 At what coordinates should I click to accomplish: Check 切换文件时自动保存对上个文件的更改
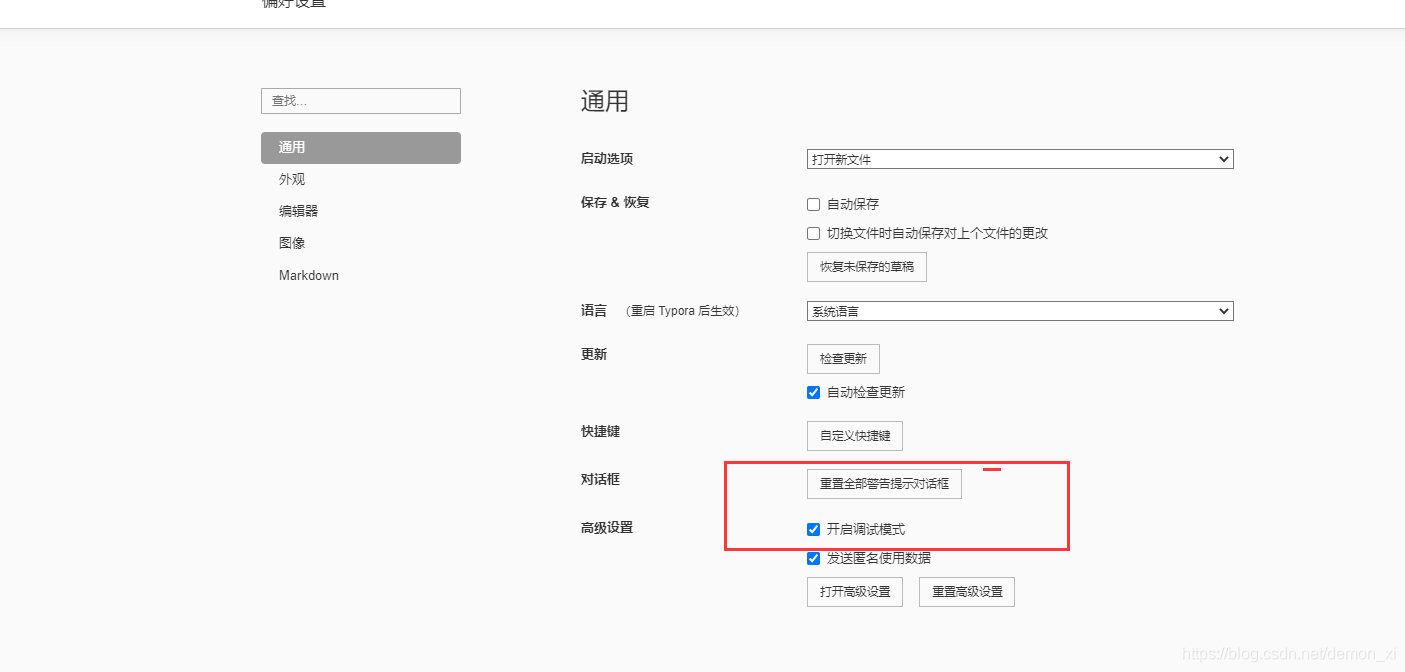click(813, 233)
